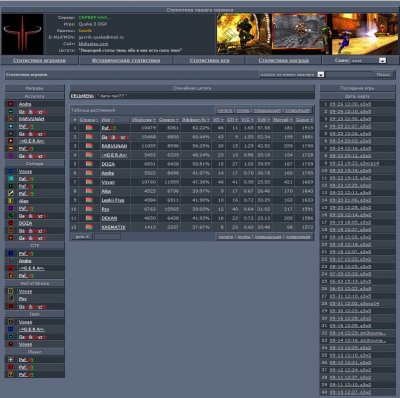Click country flag in KASMATIK table row
Screen dimensions: 400x398
coord(89,227)
